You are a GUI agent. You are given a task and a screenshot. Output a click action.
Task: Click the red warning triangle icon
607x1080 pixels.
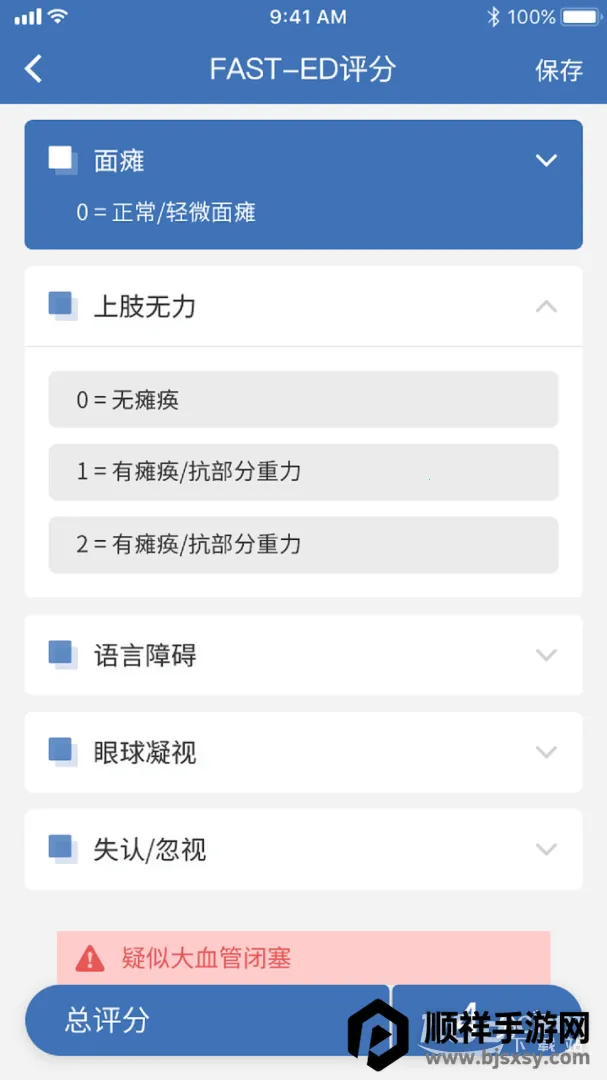pyautogui.click(x=90, y=959)
